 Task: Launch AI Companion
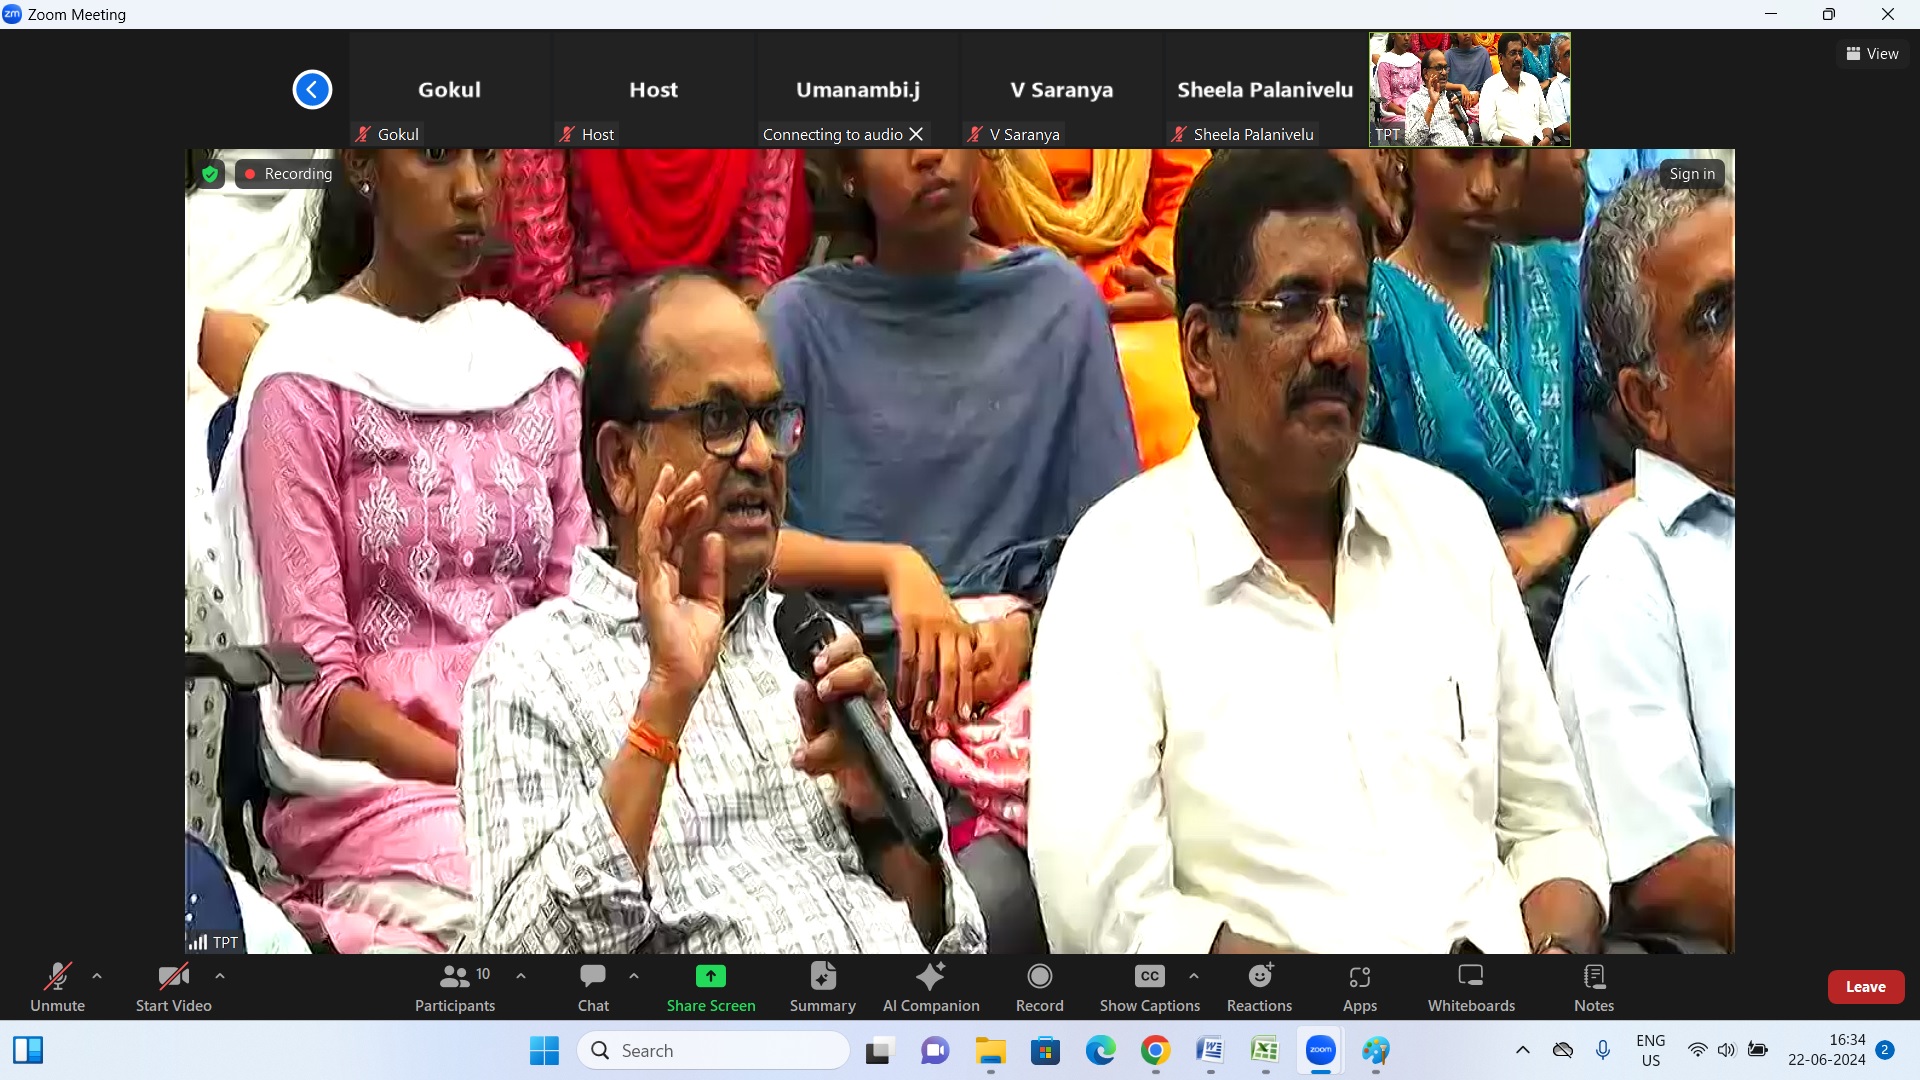930,987
